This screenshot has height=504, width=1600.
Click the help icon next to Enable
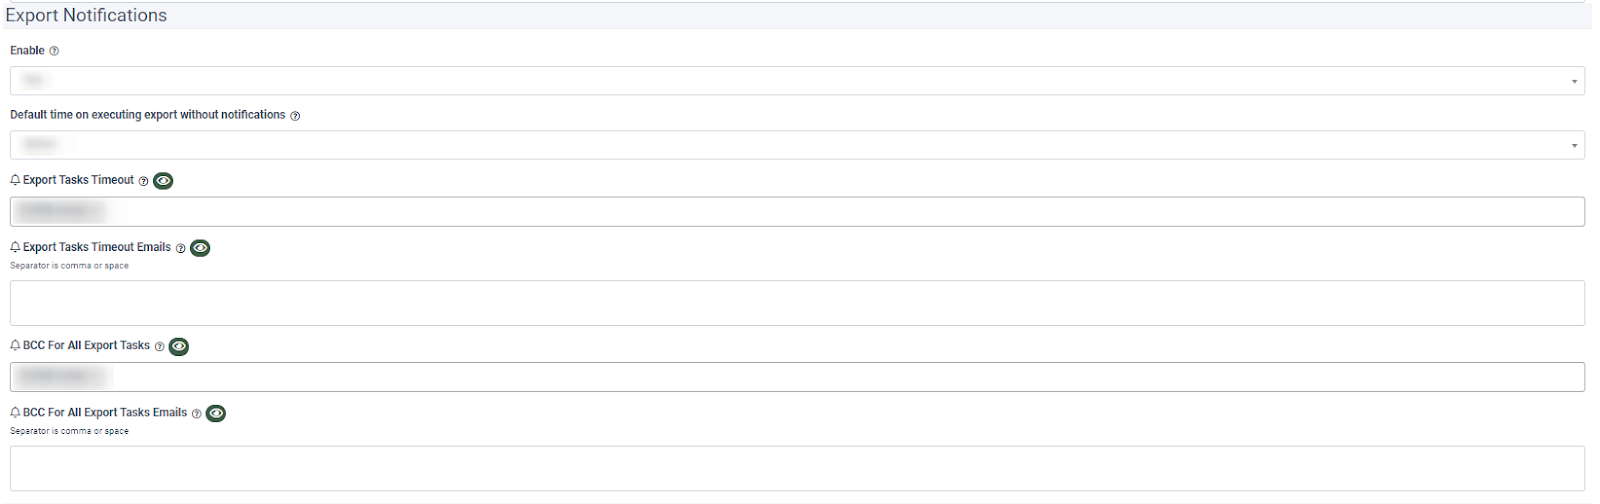54,51
